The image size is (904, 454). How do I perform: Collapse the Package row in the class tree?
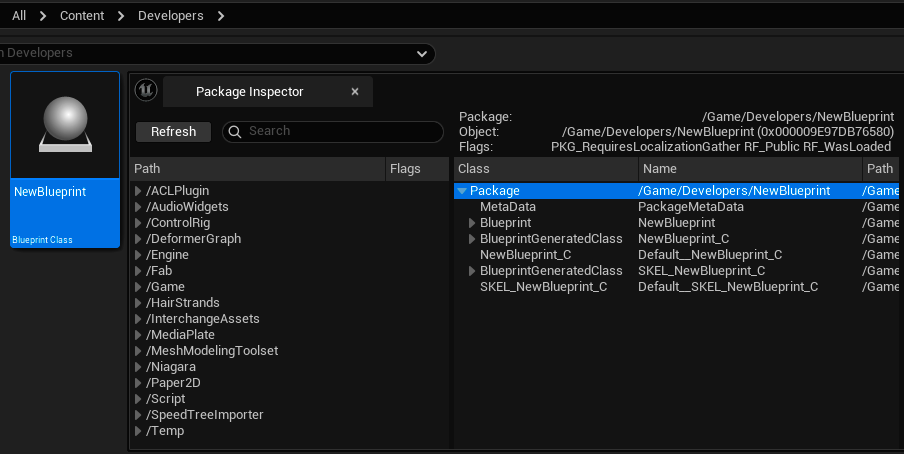pyautogui.click(x=462, y=191)
